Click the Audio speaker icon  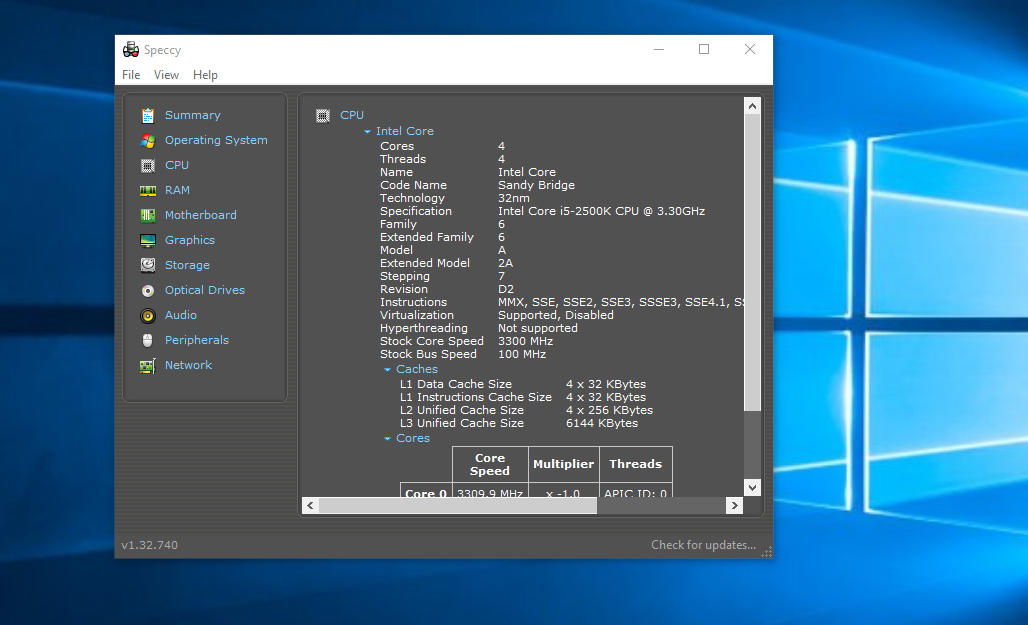(x=148, y=315)
